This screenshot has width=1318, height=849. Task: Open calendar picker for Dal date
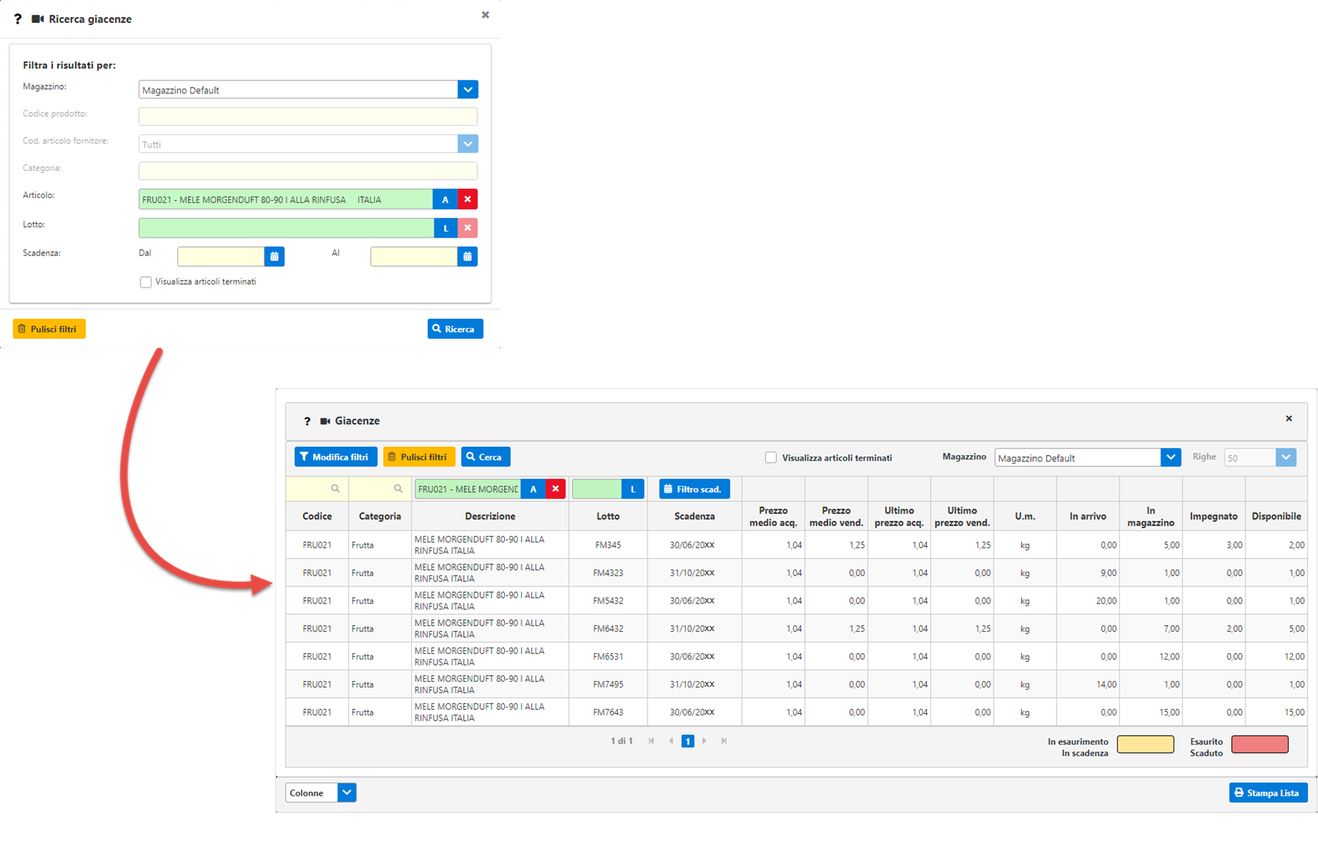274,256
